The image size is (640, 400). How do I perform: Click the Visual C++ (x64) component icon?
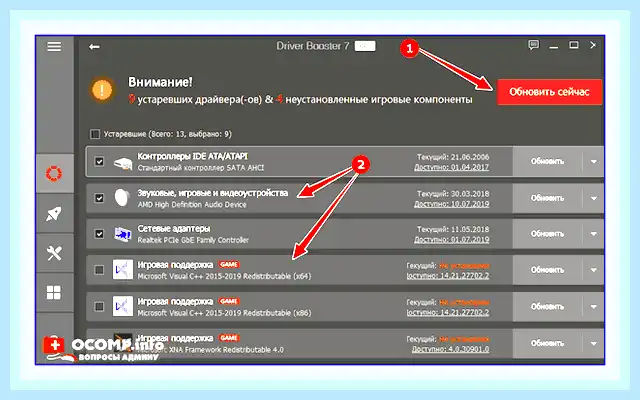[x=123, y=270]
